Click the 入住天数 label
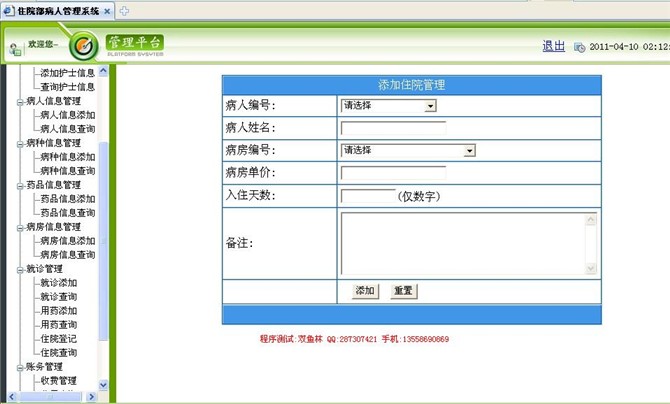The image size is (670, 404). pos(250,195)
